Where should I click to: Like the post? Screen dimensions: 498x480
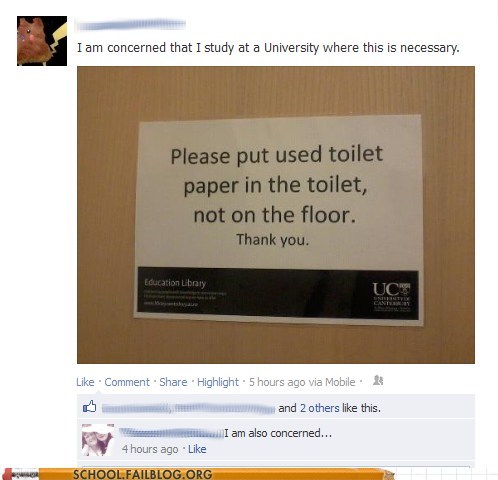pyautogui.click(x=85, y=382)
